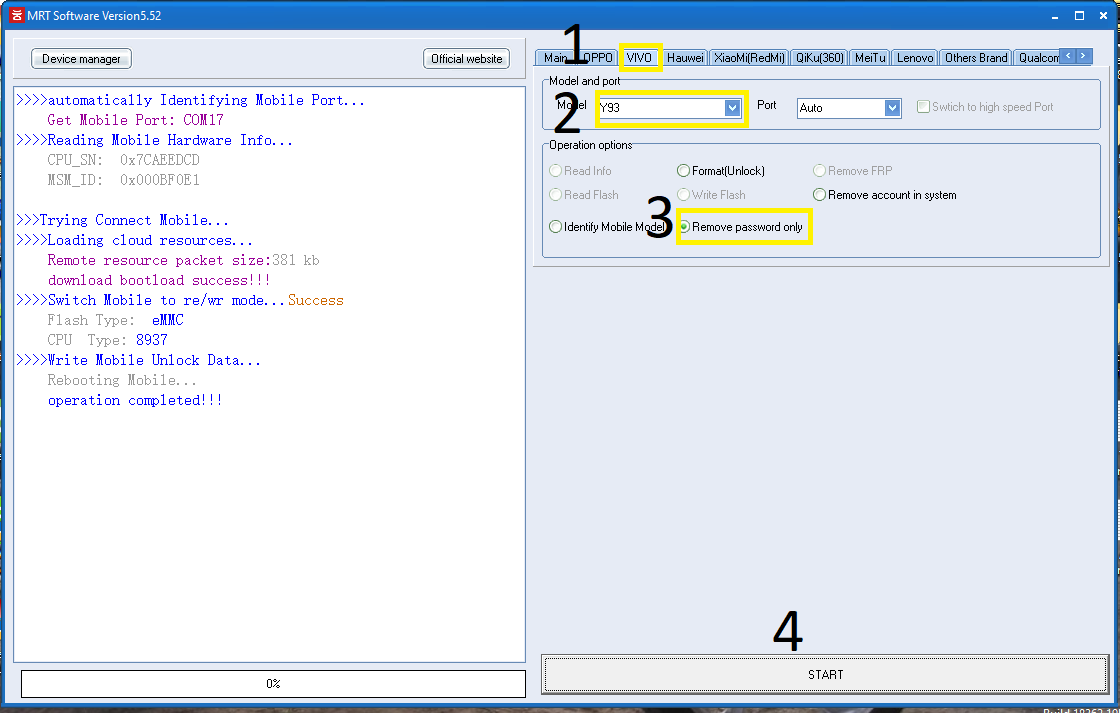The image size is (1120, 713).
Task: Click the MRT Software app icon in title bar
Action: click(16, 15)
